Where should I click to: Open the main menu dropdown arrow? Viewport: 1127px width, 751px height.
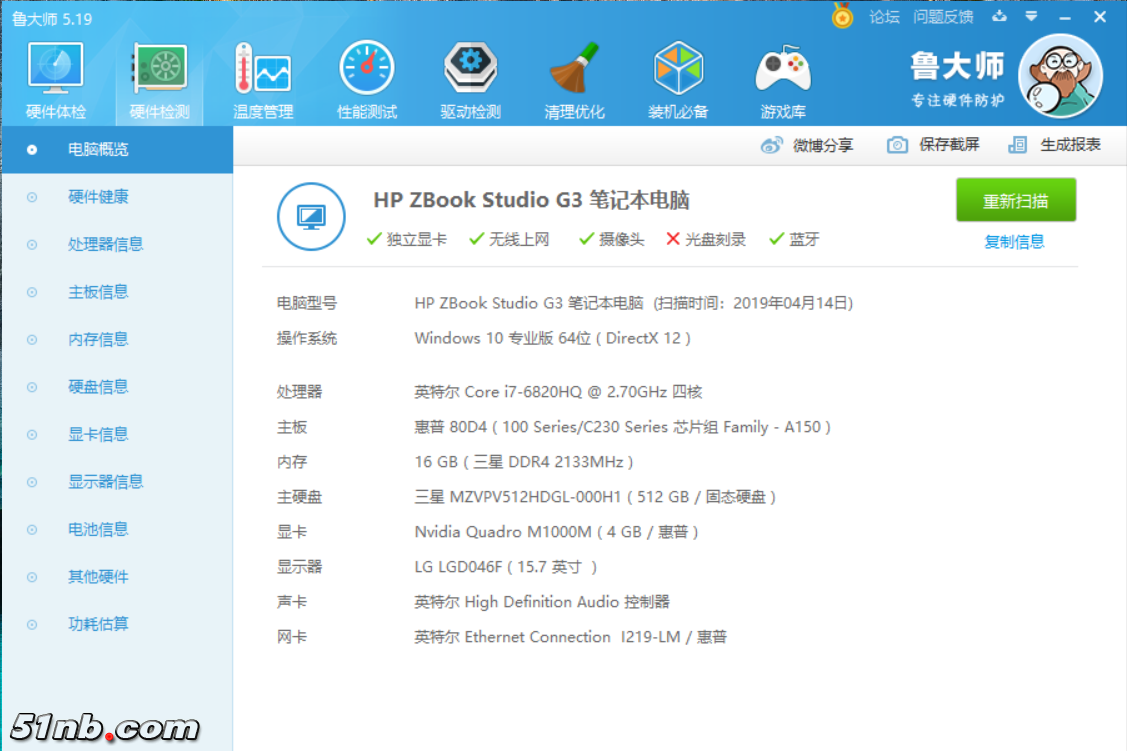pyautogui.click(x=1031, y=17)
